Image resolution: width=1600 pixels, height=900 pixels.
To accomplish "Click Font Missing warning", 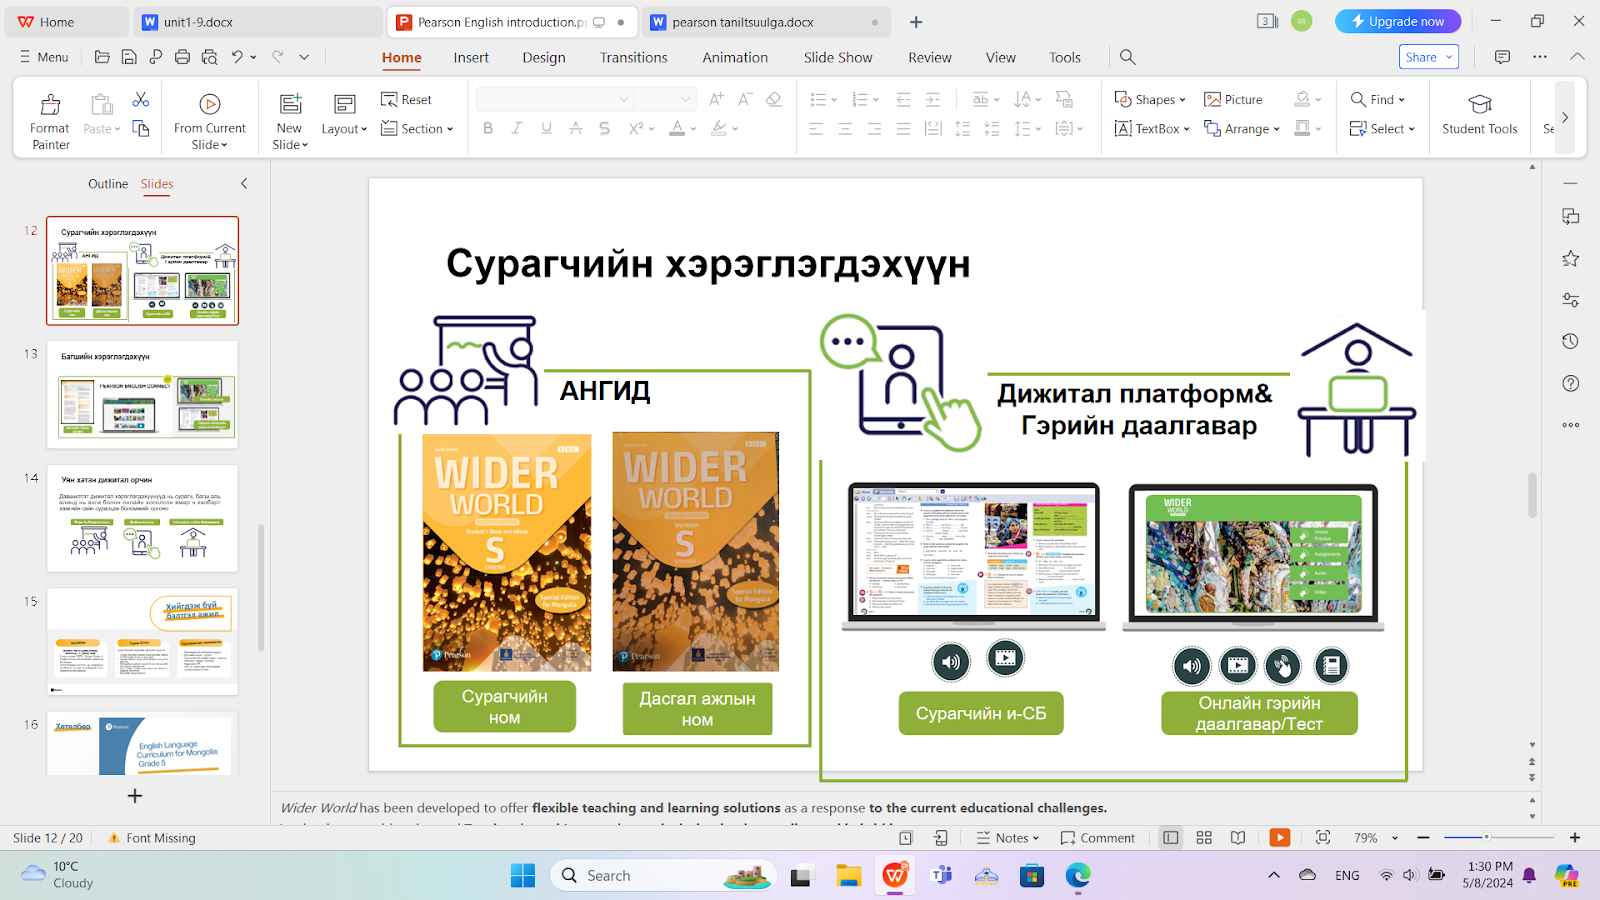I will (x=151, y=838).
